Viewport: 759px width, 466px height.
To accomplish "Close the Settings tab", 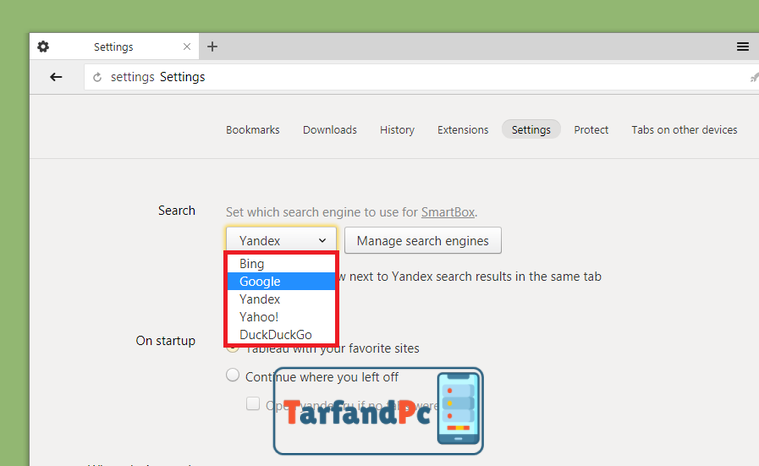I will click(187, 46).
